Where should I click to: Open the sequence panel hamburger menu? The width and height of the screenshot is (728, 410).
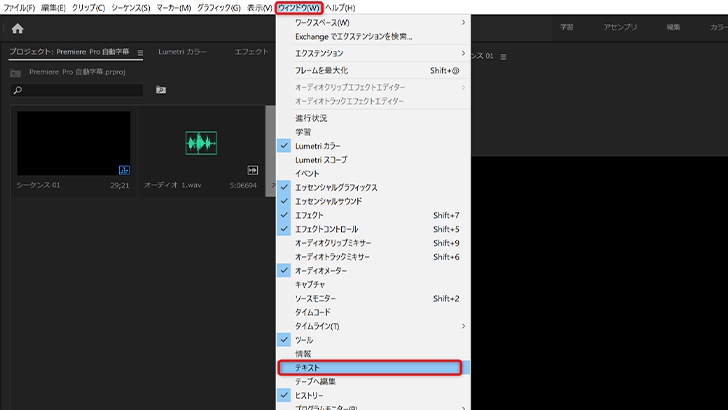coord(503,57)
